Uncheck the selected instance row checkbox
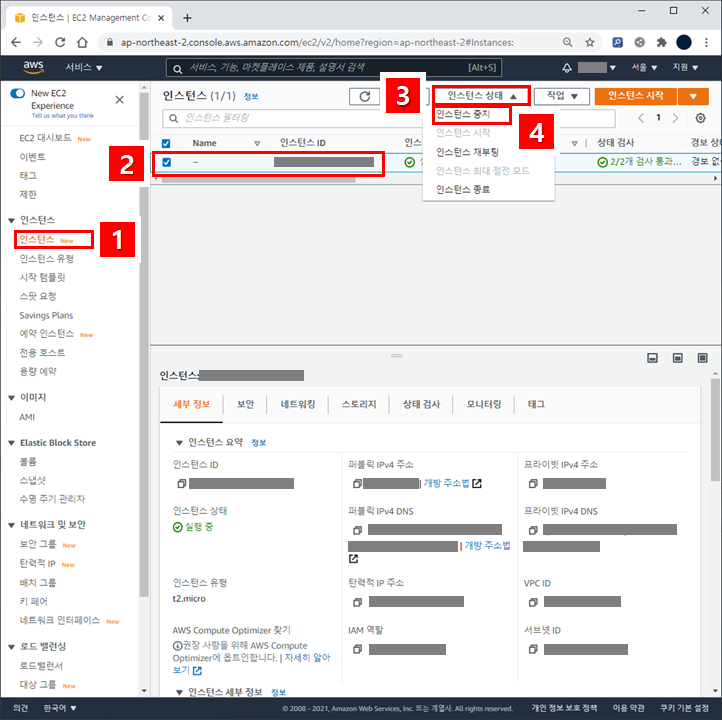Image resolution: width=722 pixels, height=720 pixels. [167, 162]
